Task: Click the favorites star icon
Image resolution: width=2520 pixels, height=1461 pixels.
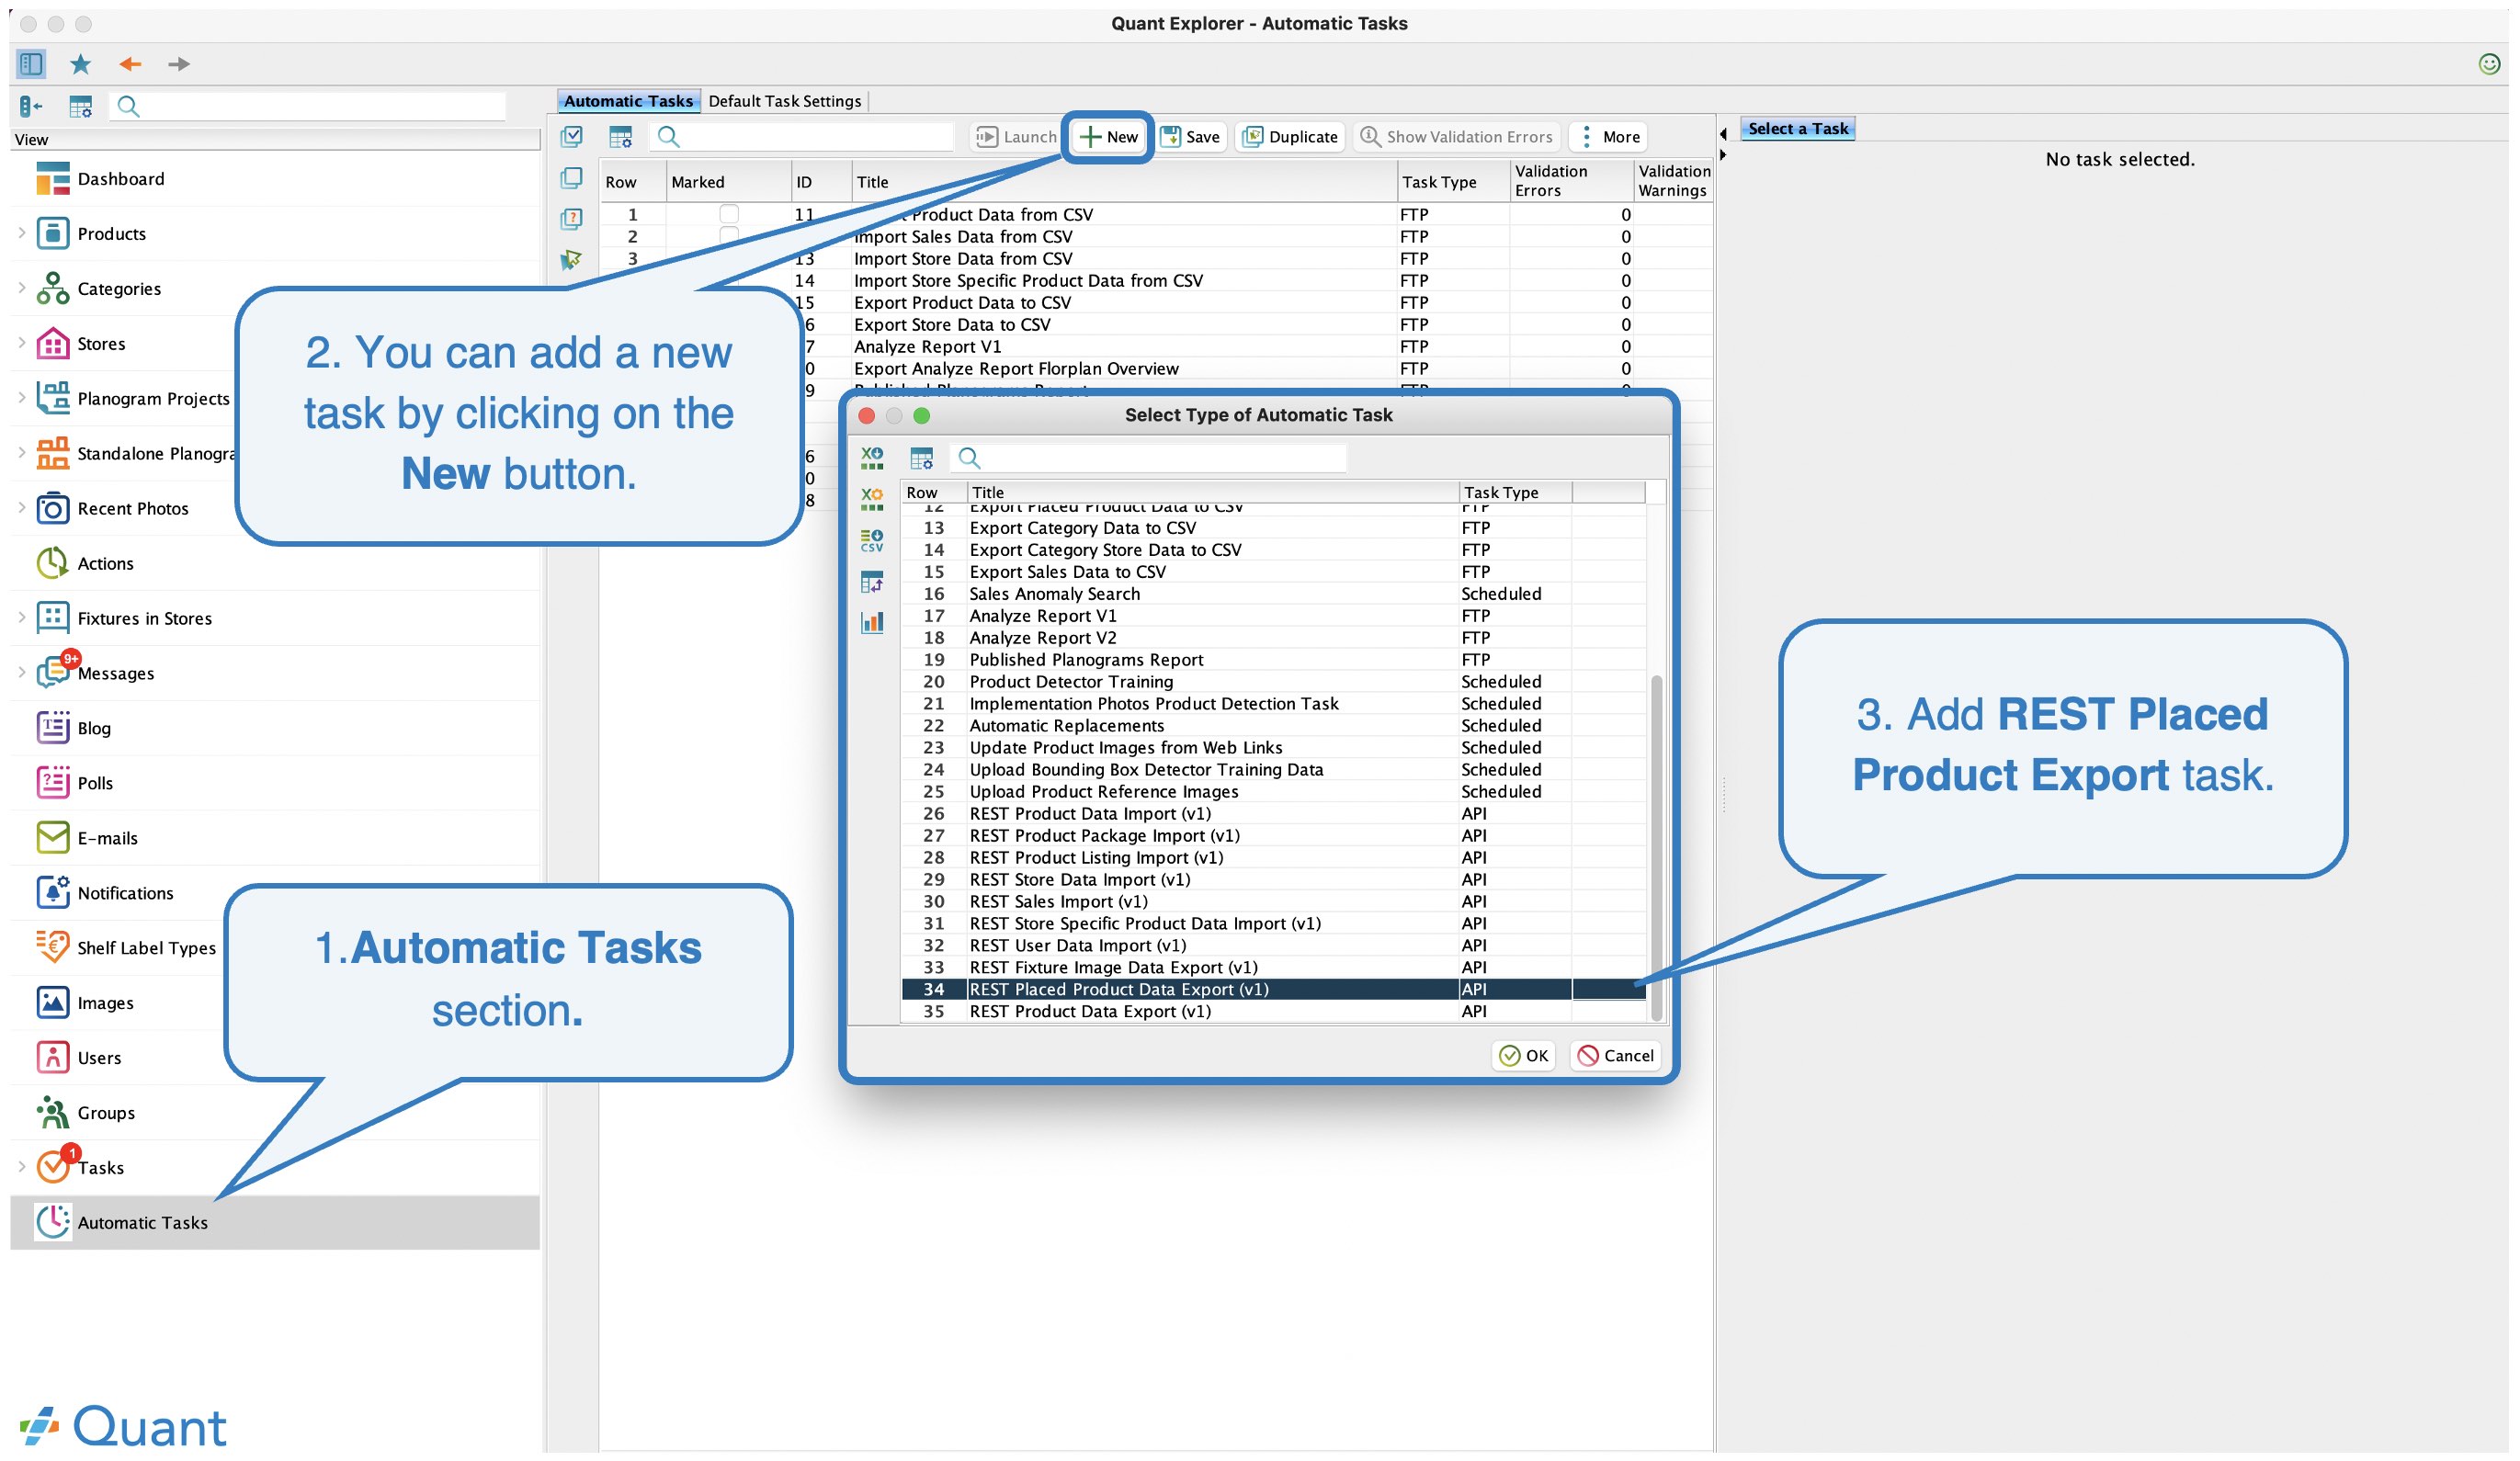Action: coord(80,64)
